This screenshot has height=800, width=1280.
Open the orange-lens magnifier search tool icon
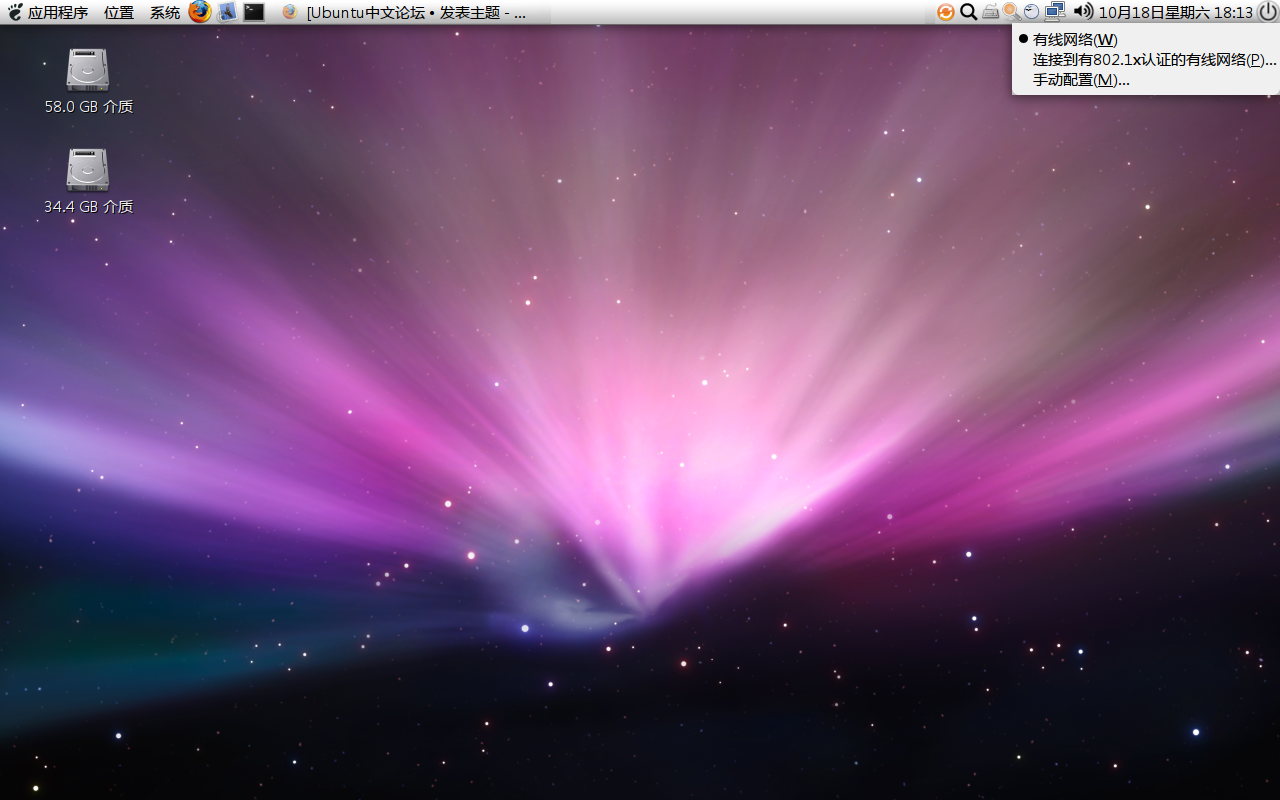1011,12
